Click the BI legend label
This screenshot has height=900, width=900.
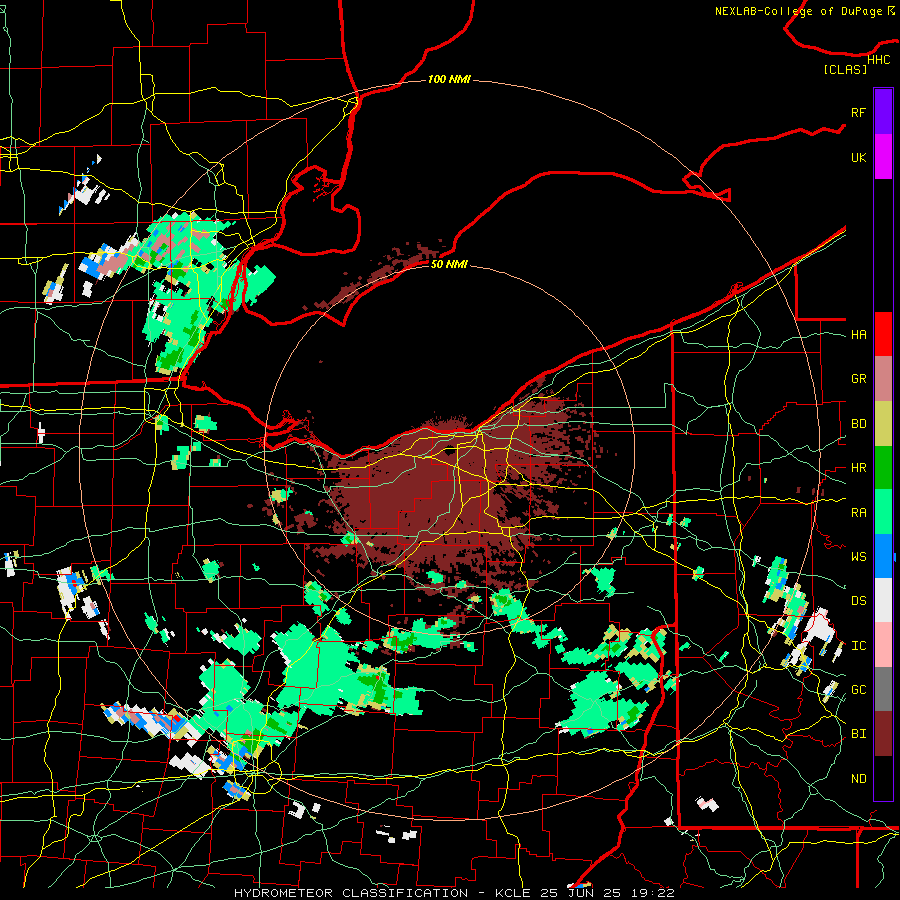coord(858,734)
